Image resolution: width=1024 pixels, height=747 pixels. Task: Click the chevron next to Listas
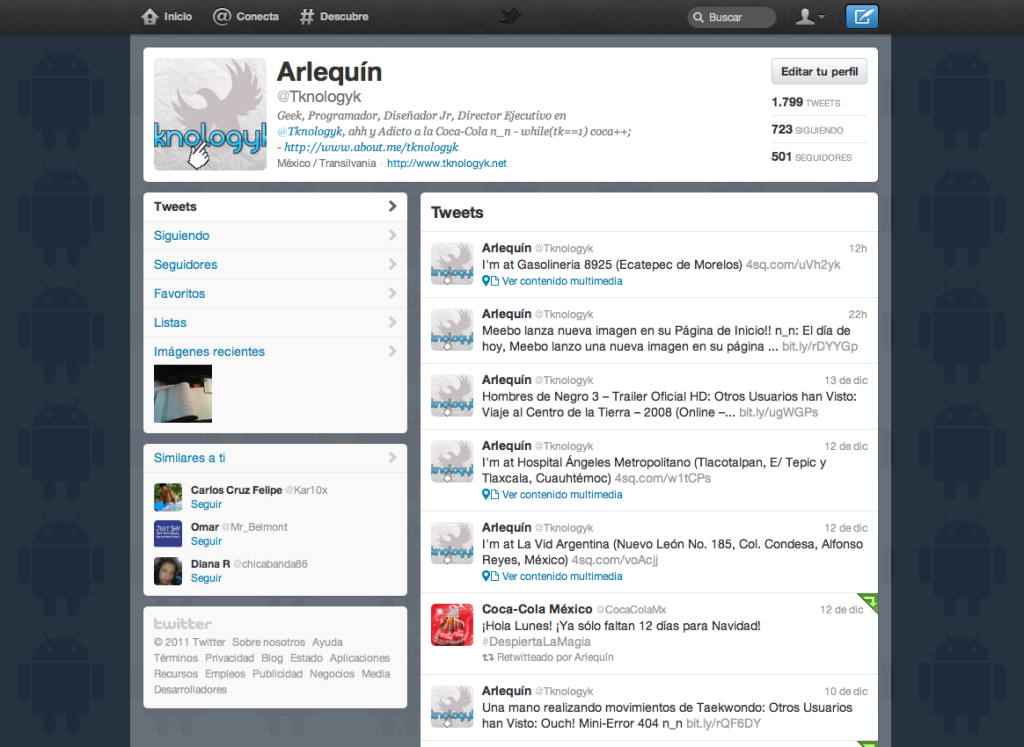pos(392,322)
